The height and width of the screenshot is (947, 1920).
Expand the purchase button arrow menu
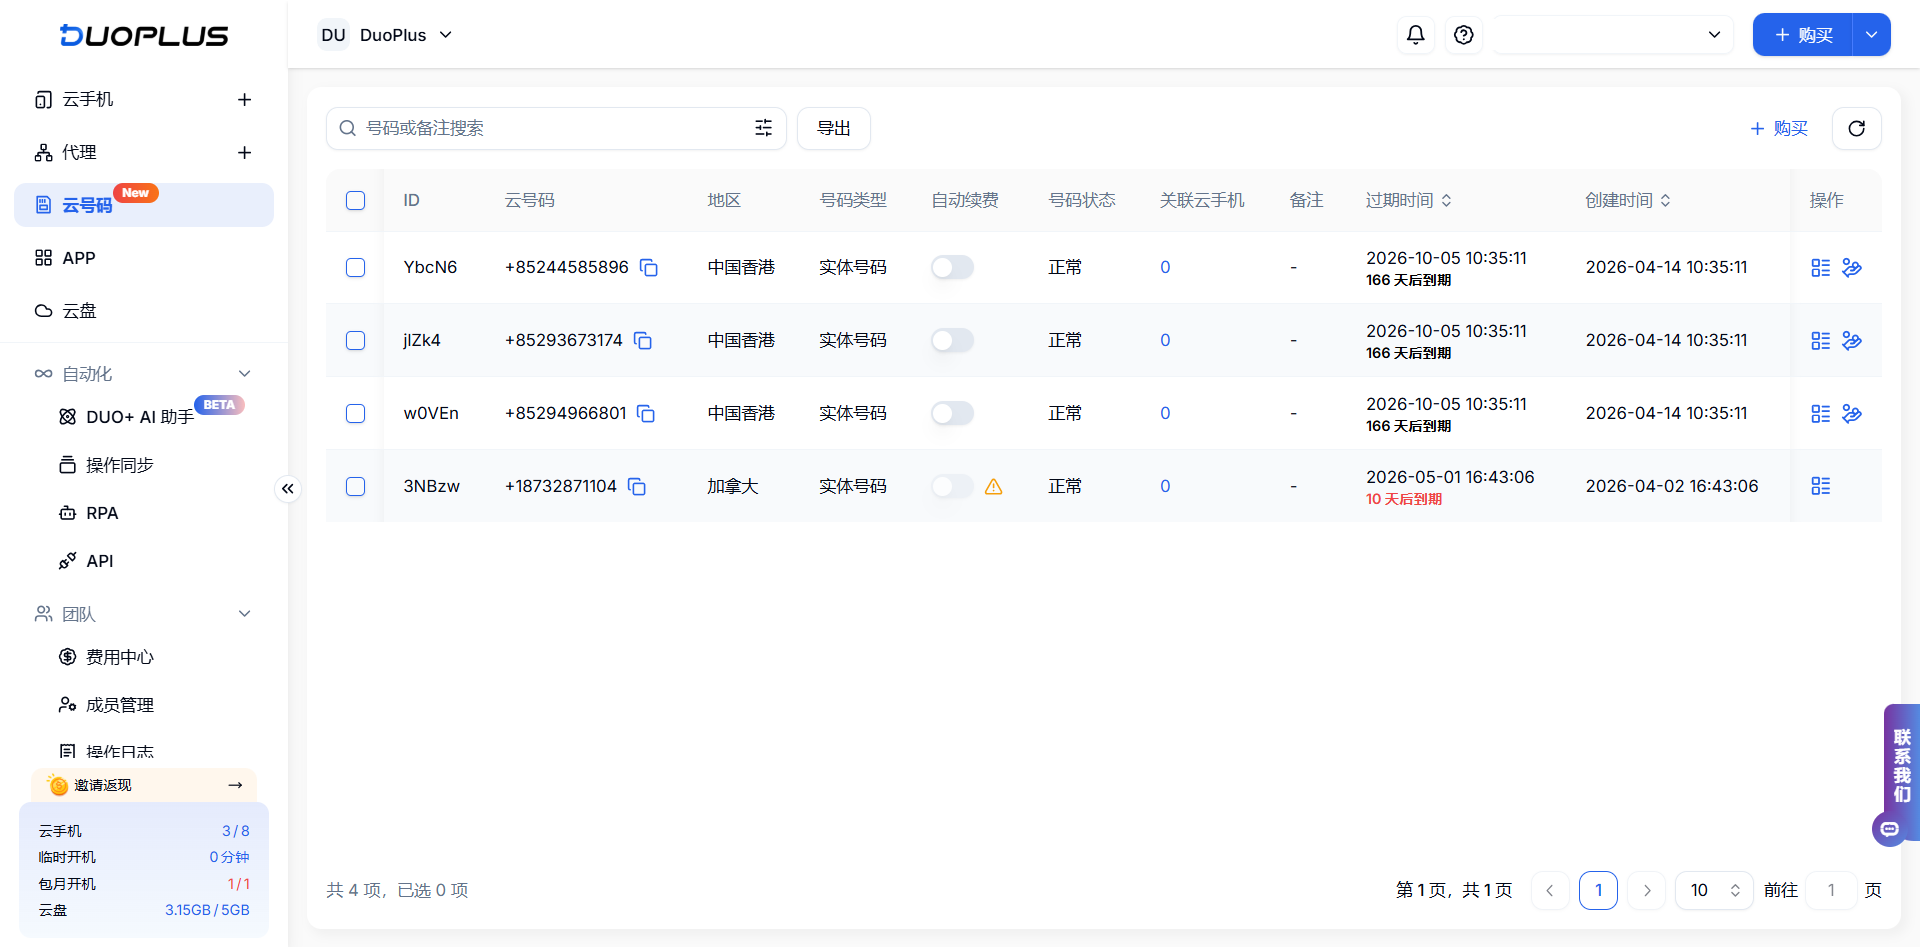click(1871, 35)
